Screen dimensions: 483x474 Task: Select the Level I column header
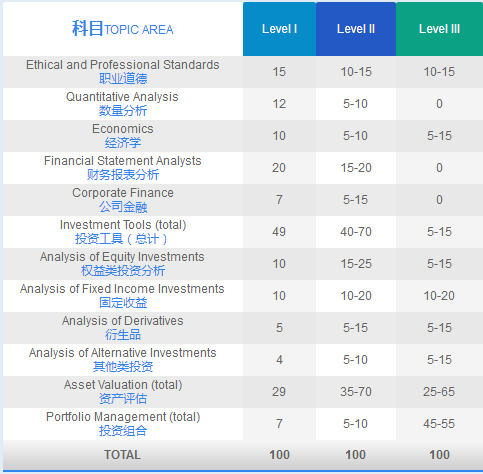(279, 29)
